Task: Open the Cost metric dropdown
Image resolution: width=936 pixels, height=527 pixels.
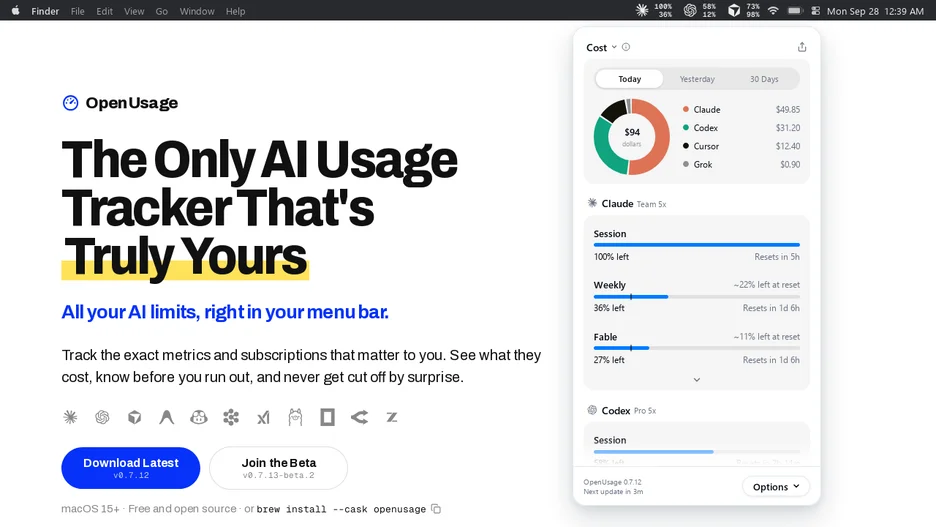Action: 601,48
